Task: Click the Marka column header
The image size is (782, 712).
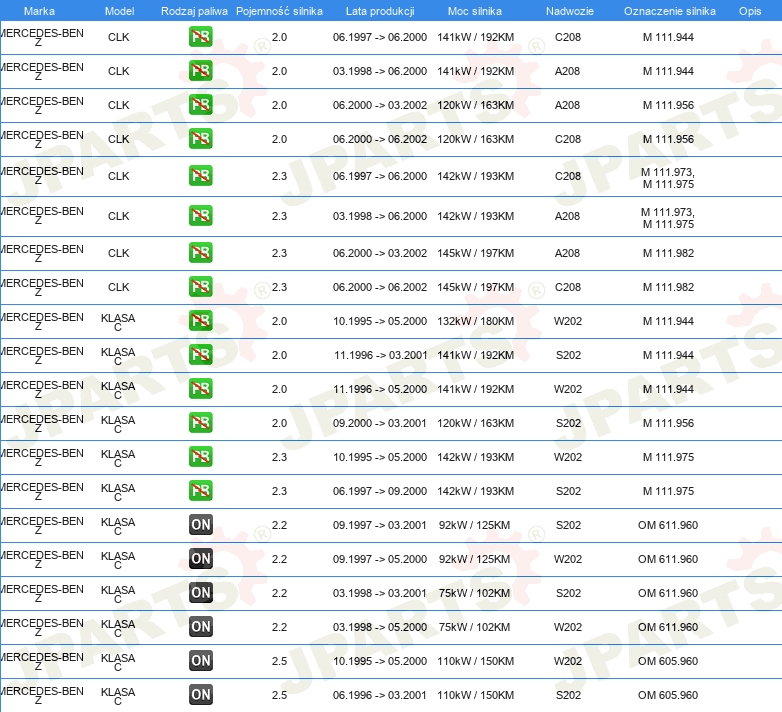Action: tap(39, 11)
